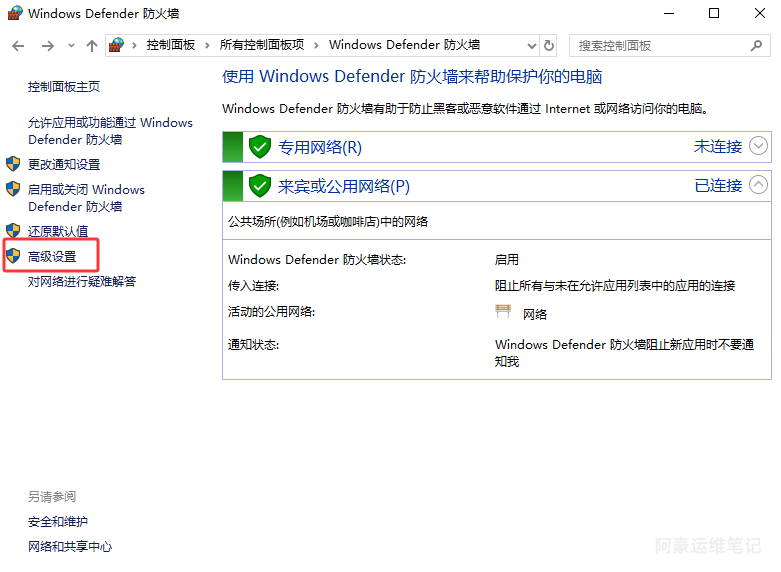781x572 pixels.
Task: Click the forward navigation arrow
Action: (47, 45)
